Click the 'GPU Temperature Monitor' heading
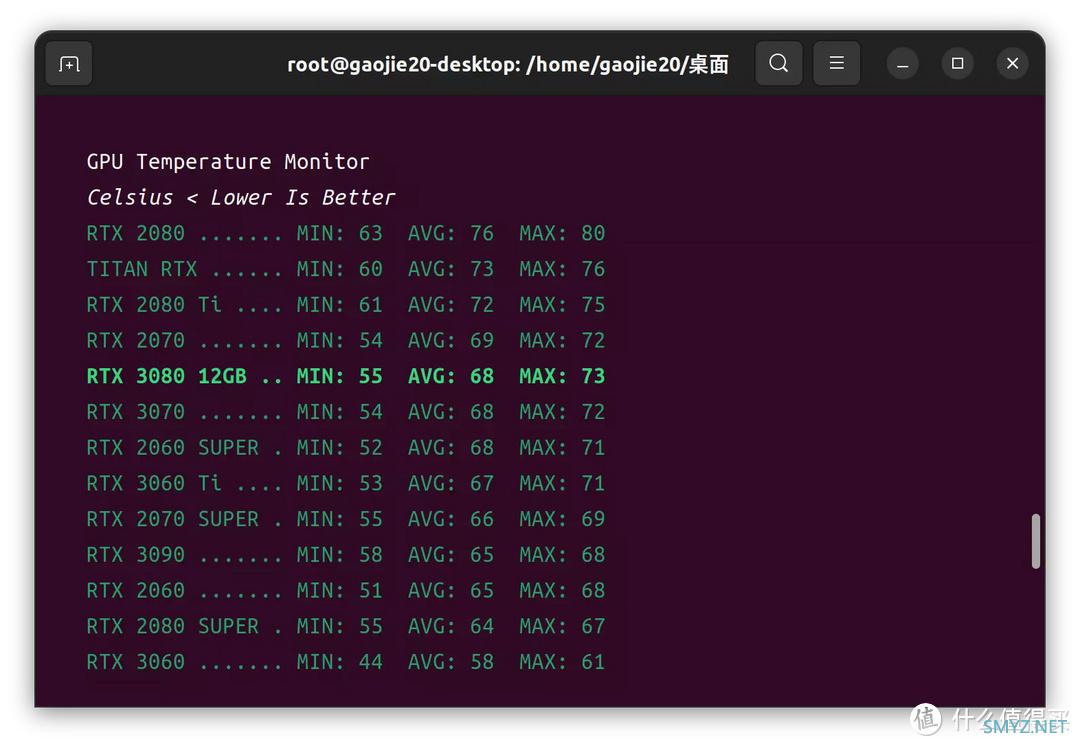 coord(228,162)
